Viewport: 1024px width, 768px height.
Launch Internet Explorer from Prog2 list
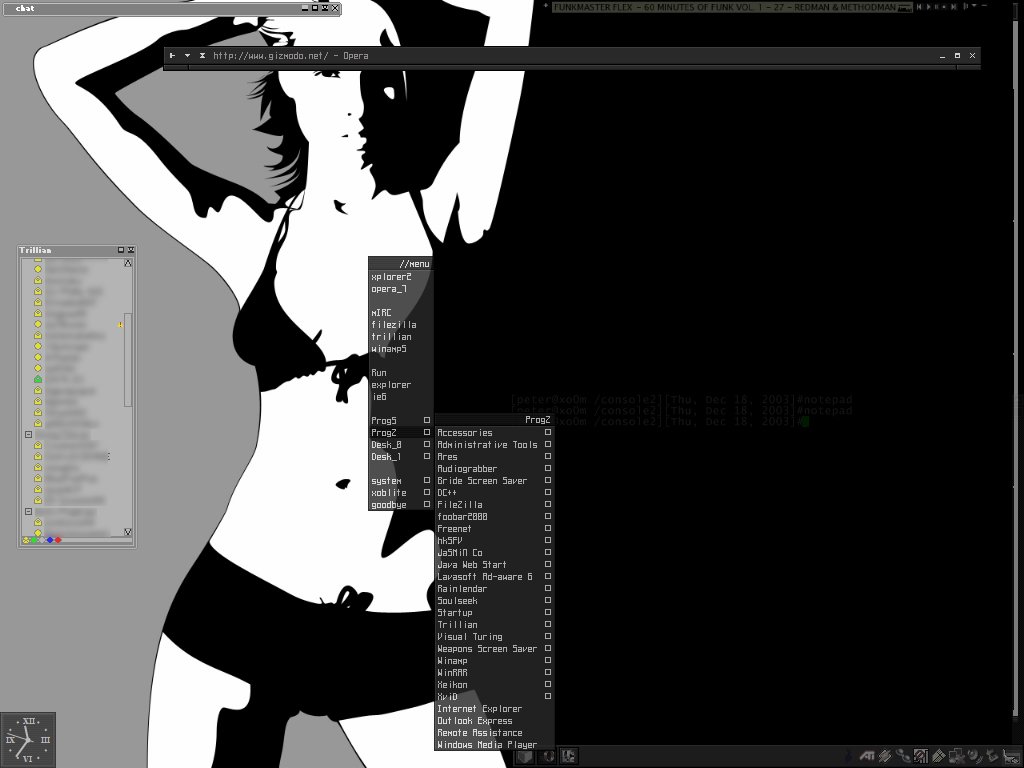click(479, 709)
